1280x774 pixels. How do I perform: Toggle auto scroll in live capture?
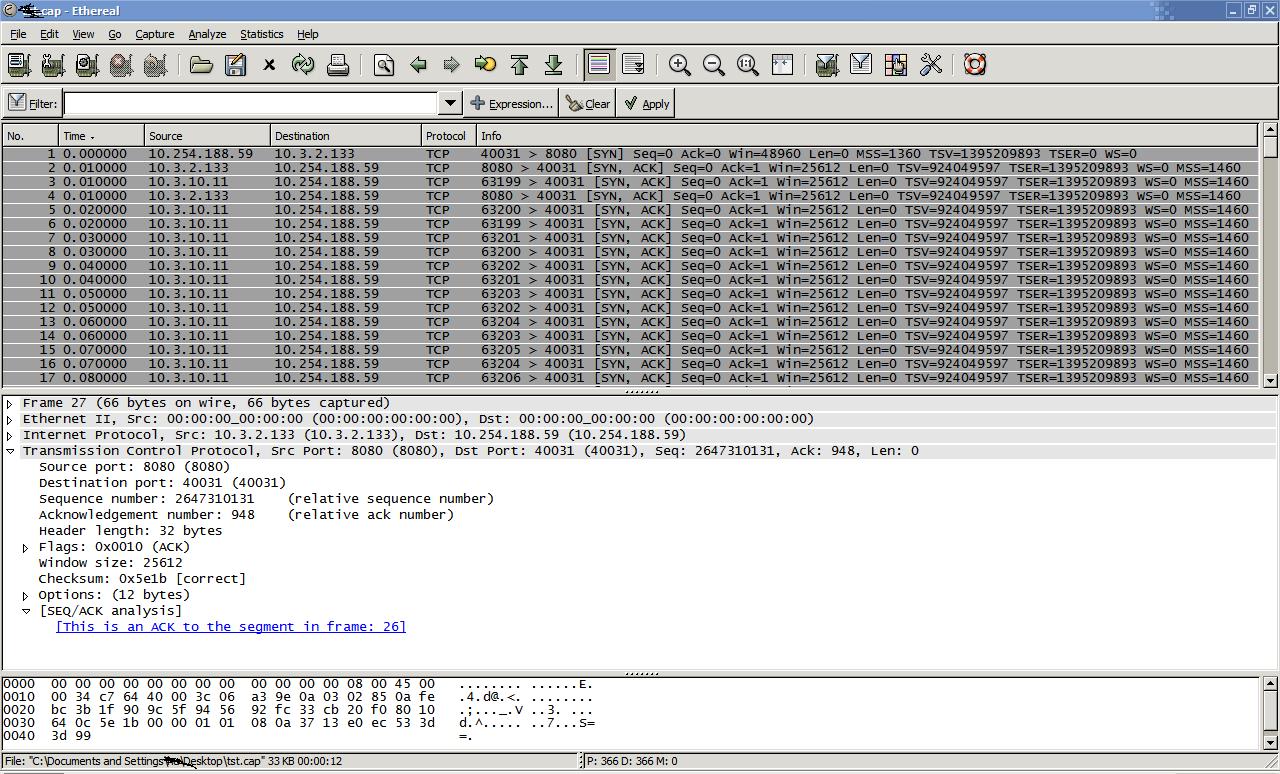pos(633,65)
